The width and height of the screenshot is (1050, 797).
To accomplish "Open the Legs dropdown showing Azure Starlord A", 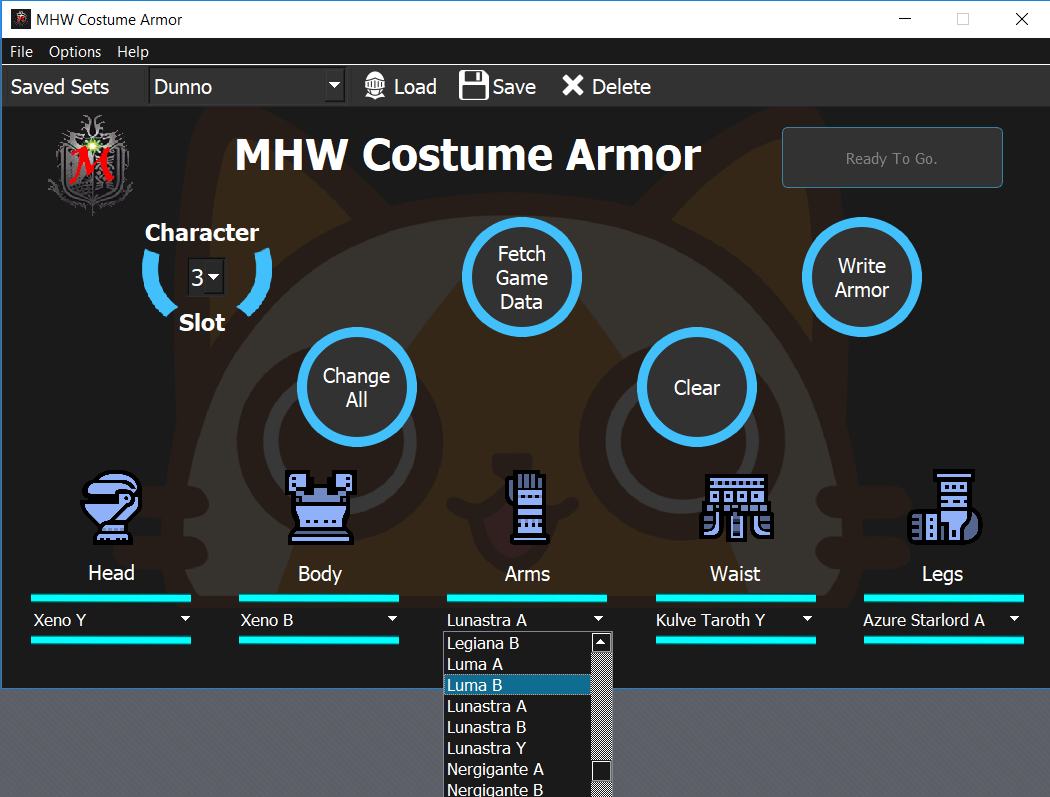I will pos(944,620).
